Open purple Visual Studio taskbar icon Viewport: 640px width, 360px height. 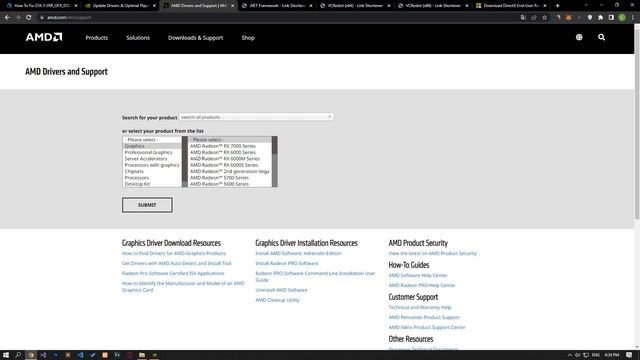[x=43, y=355]
